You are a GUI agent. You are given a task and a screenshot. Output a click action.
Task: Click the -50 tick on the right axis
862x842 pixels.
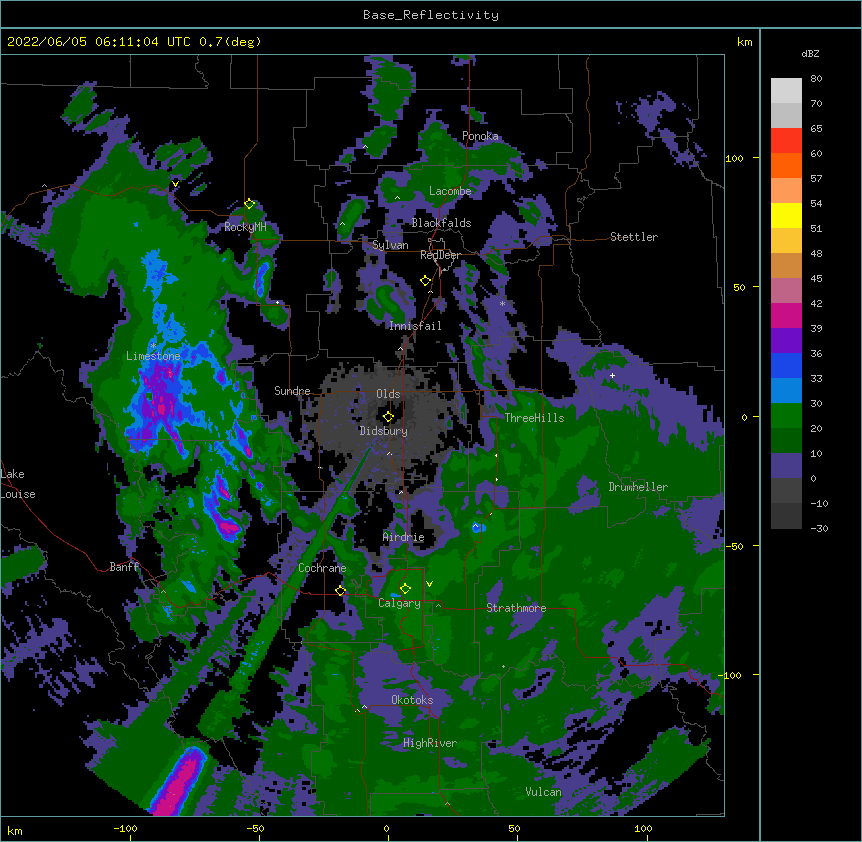(x=734, y=546)
